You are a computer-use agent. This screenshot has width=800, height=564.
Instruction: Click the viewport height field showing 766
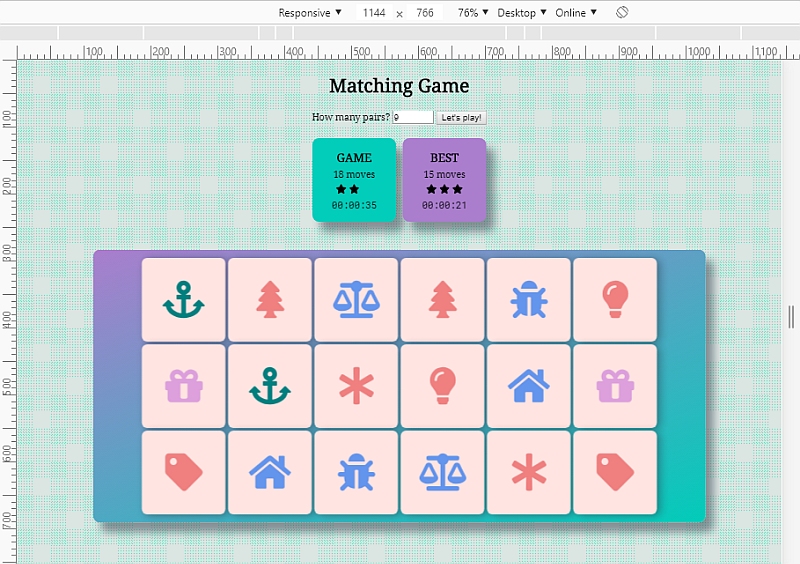(424, 12)
